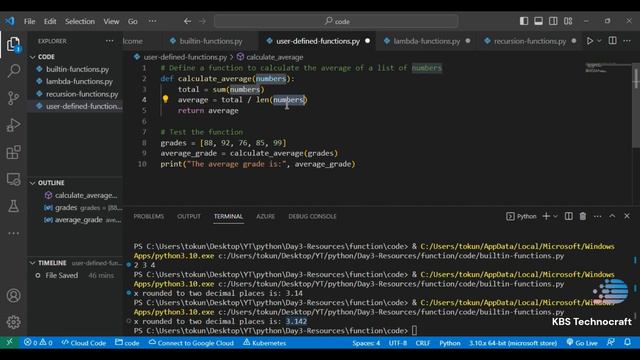Switch to the AZURE panel tab

(265, 216)
